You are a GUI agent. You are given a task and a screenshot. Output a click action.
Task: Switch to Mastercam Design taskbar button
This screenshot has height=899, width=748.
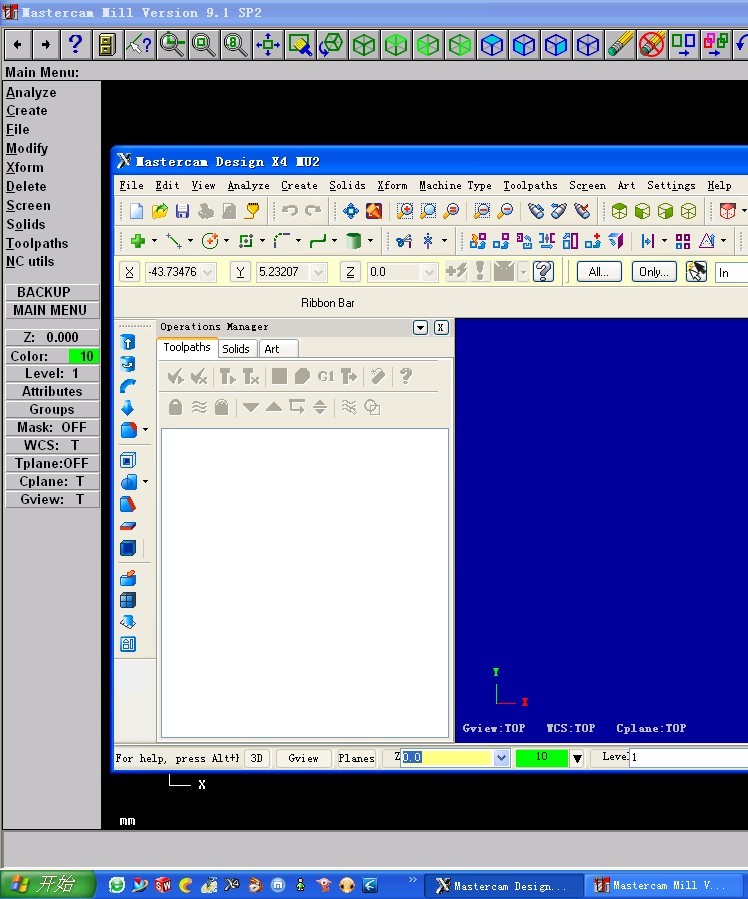tap(504, 885)
